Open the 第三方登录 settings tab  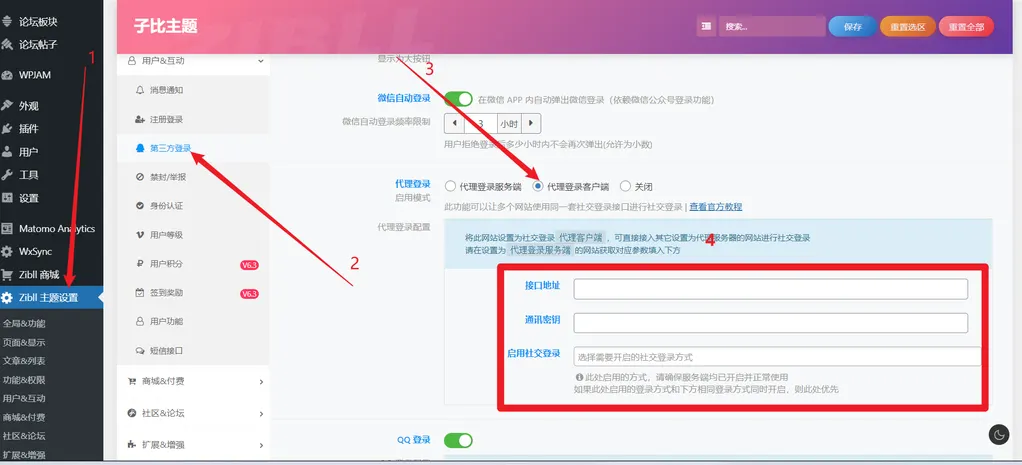pos(194,148)
